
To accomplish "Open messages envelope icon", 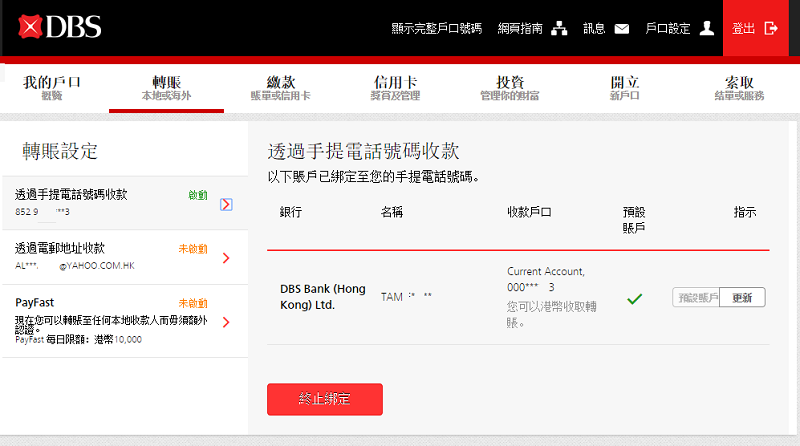I will [x=622, y=29].
